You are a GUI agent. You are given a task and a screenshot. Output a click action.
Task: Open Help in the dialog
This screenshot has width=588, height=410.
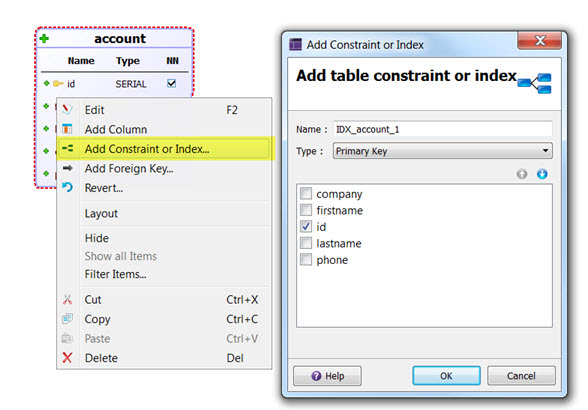327,375
